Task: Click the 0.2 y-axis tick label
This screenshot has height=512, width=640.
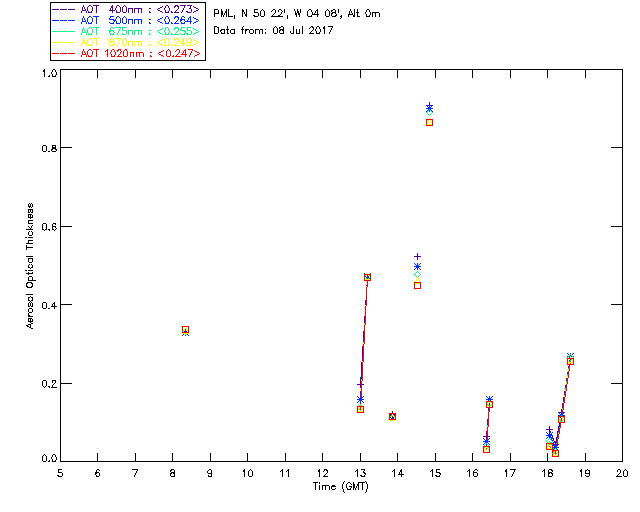Action: [49, 384]
